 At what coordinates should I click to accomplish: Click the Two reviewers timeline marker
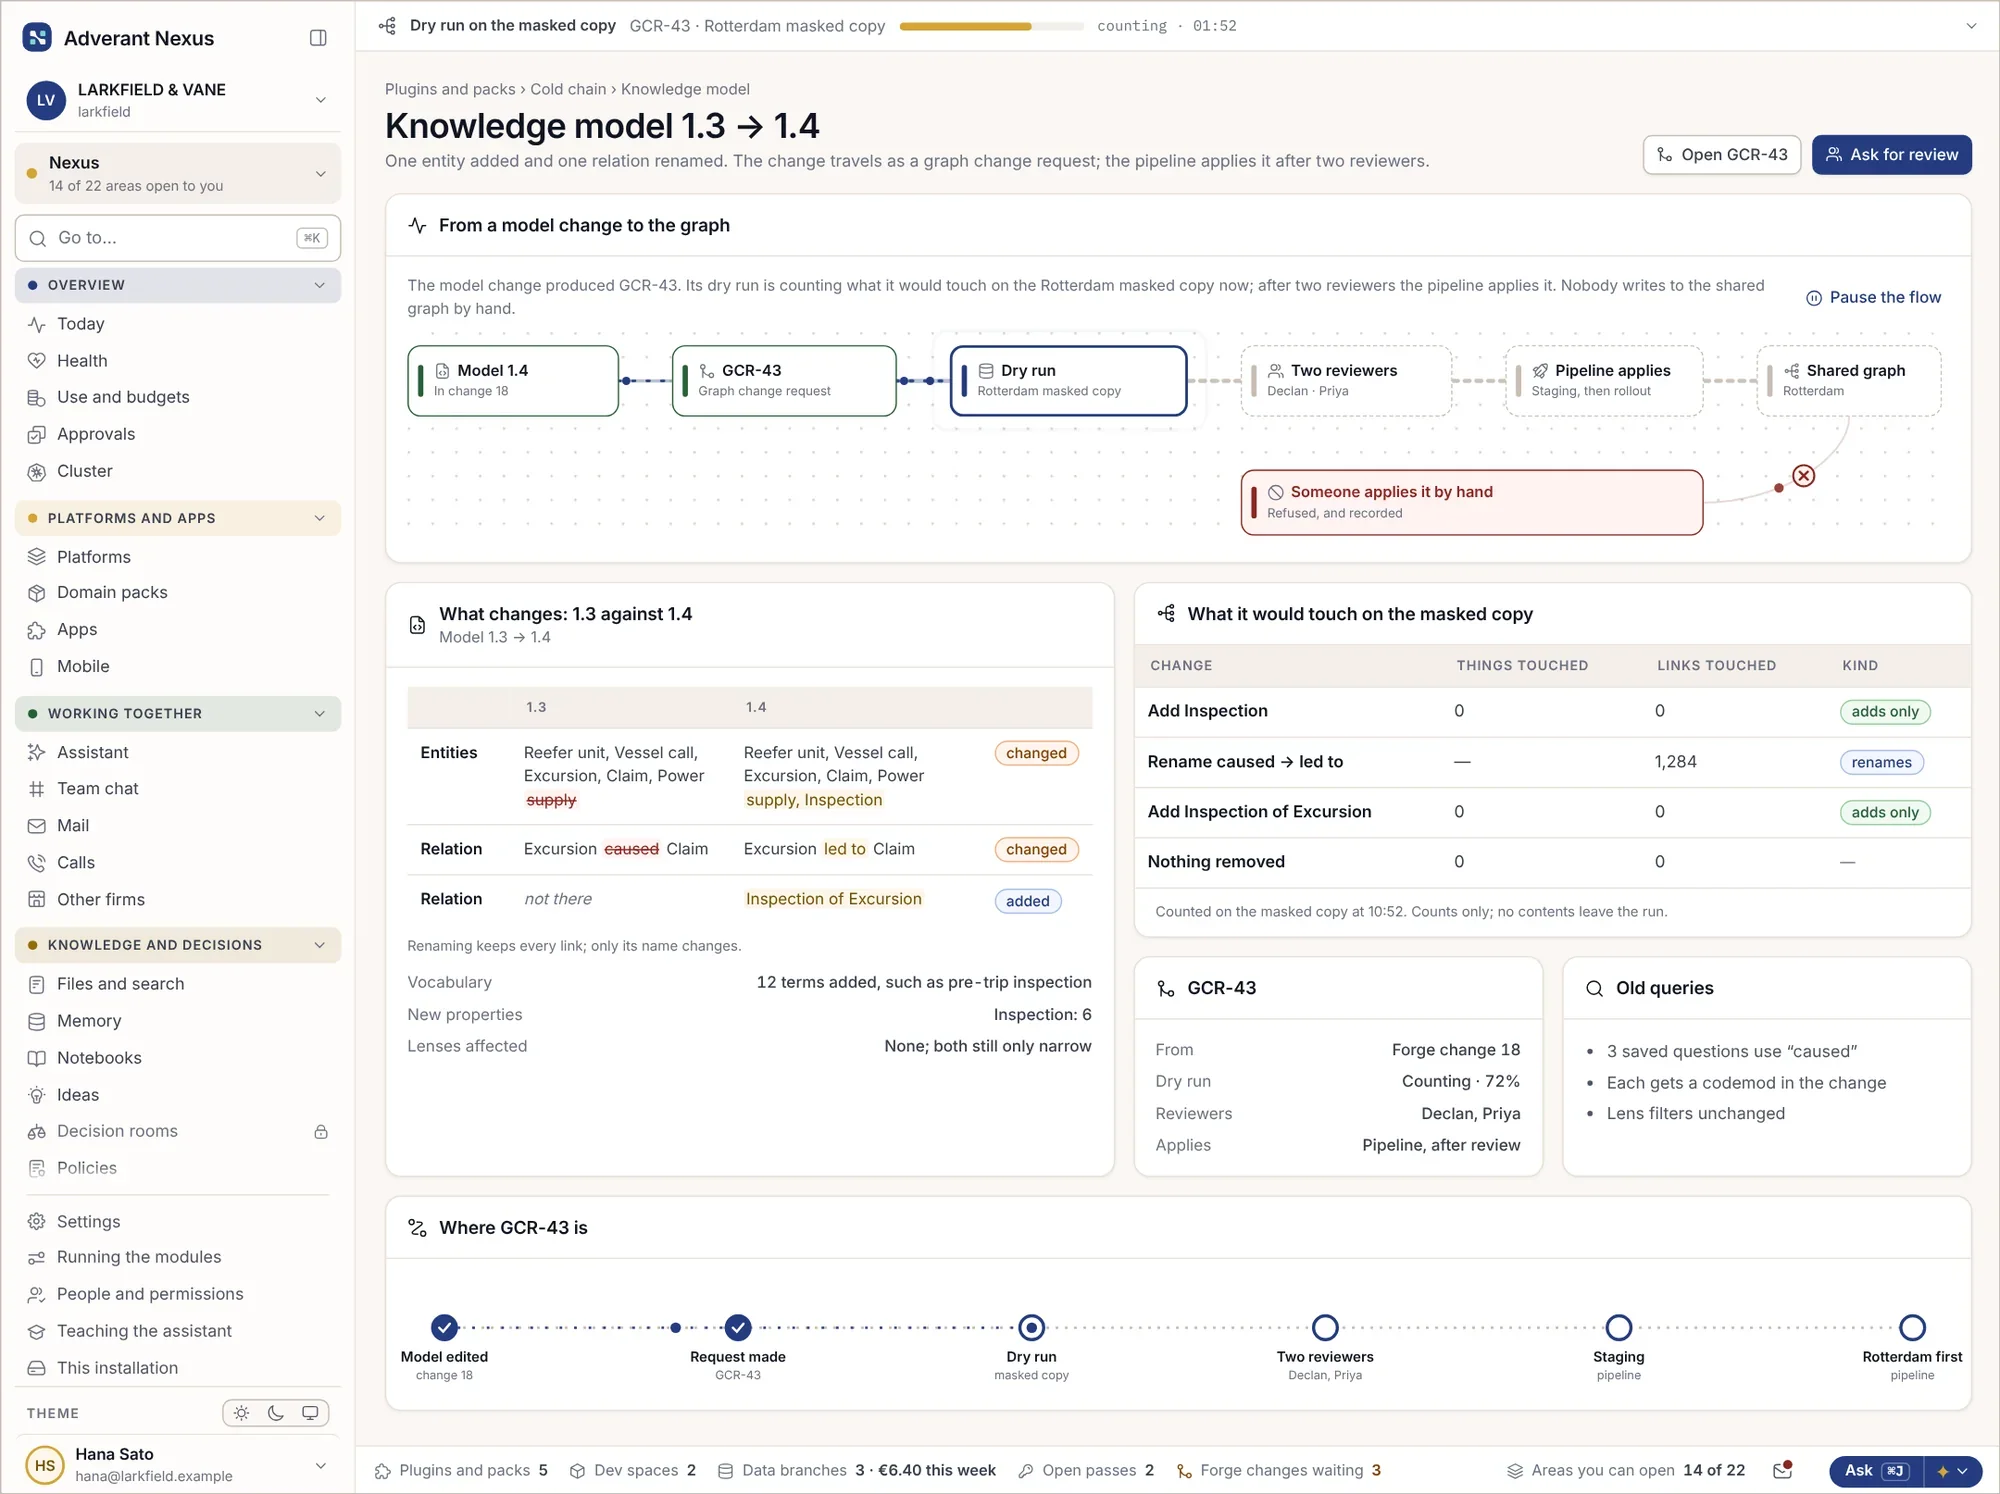pos(1324,1327)
